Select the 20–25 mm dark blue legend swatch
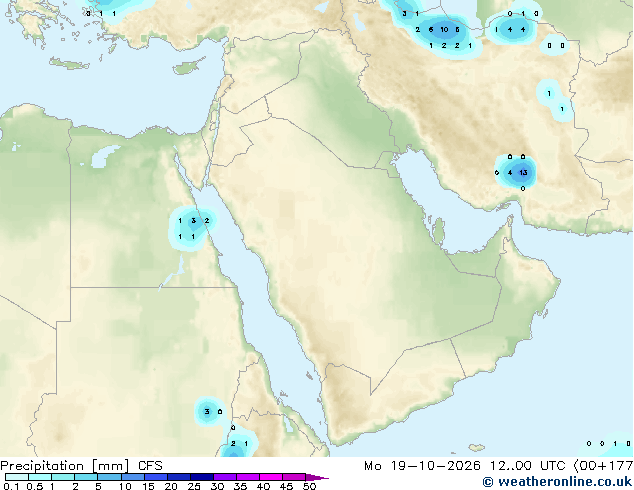 pos(178,477)
